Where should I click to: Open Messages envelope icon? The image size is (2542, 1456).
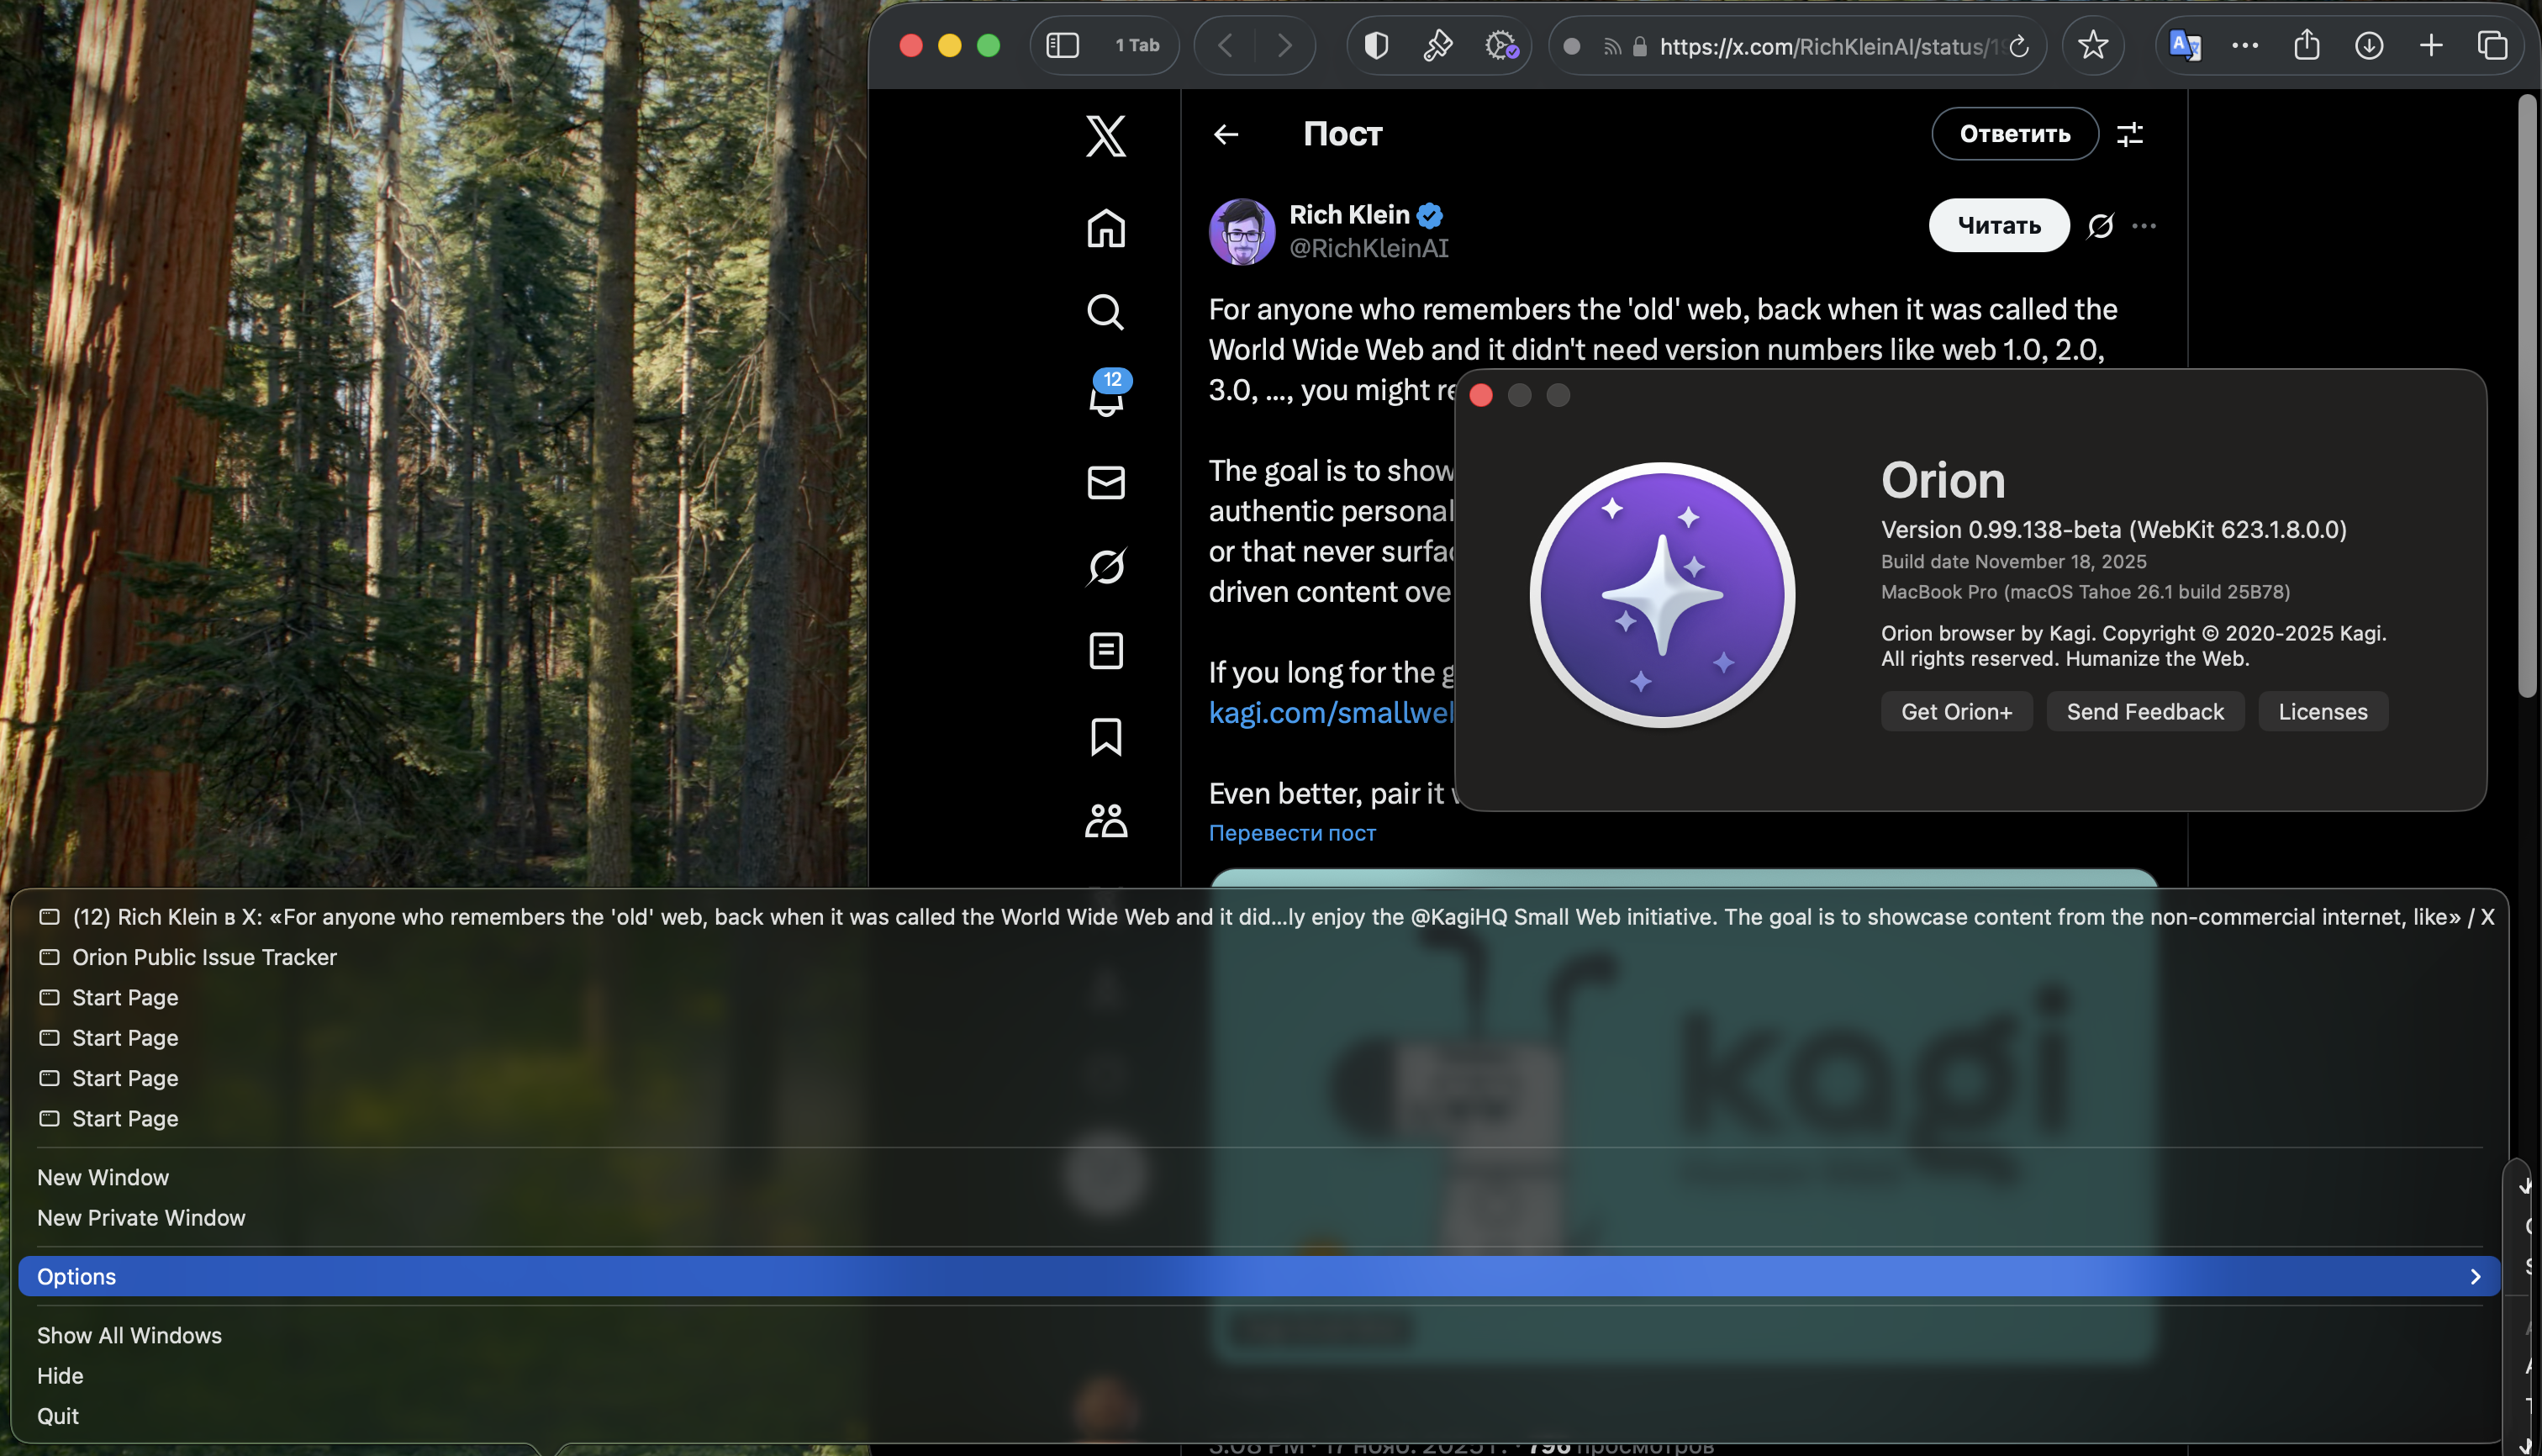[1105, 482]
